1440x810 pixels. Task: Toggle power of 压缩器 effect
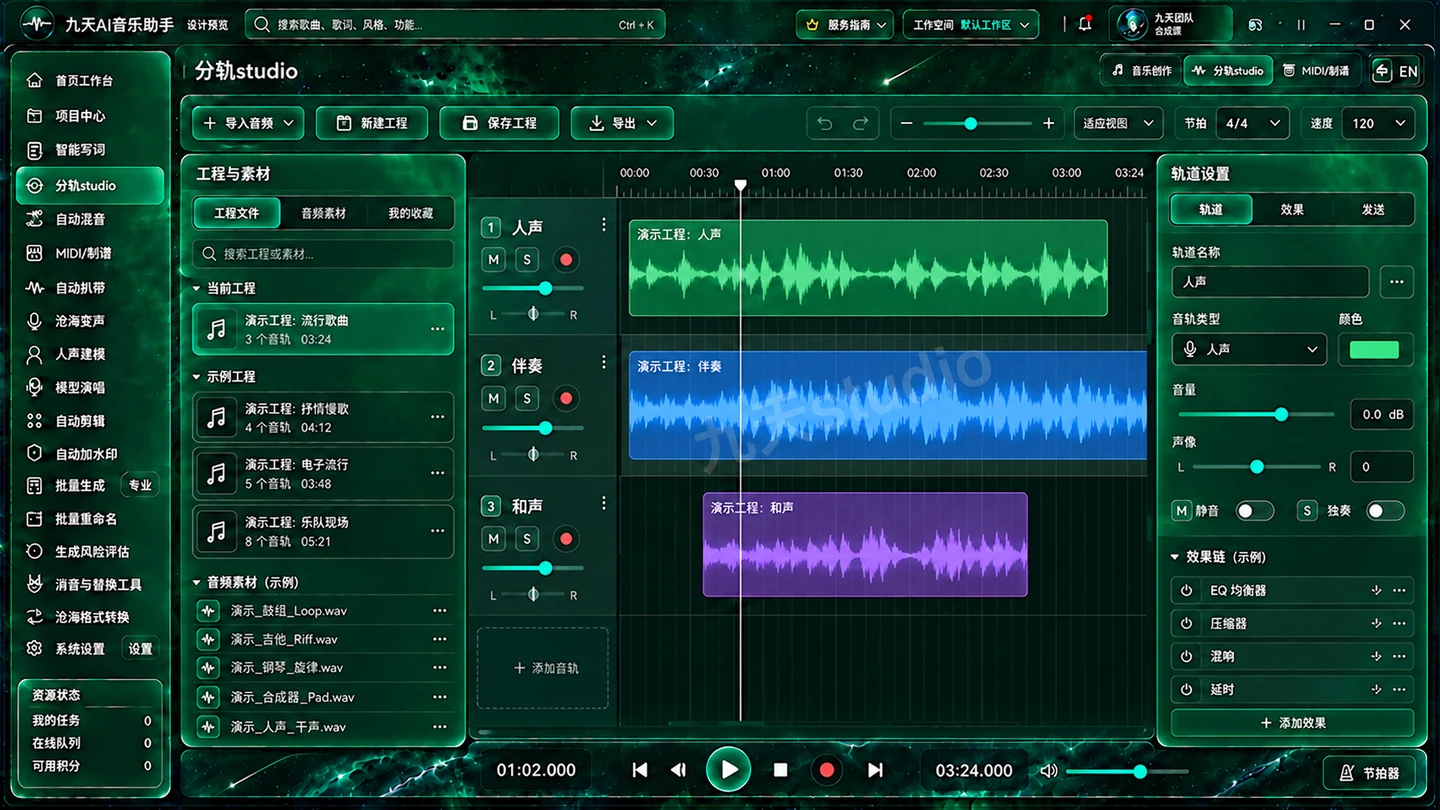tap(1186, 623)
